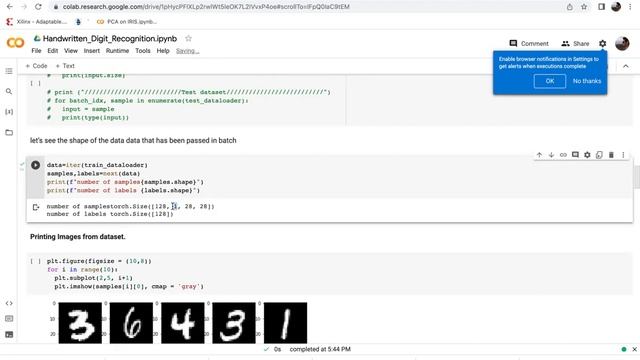Clear the cell output using output icon

pyautogui.click(x=36, y=207)
